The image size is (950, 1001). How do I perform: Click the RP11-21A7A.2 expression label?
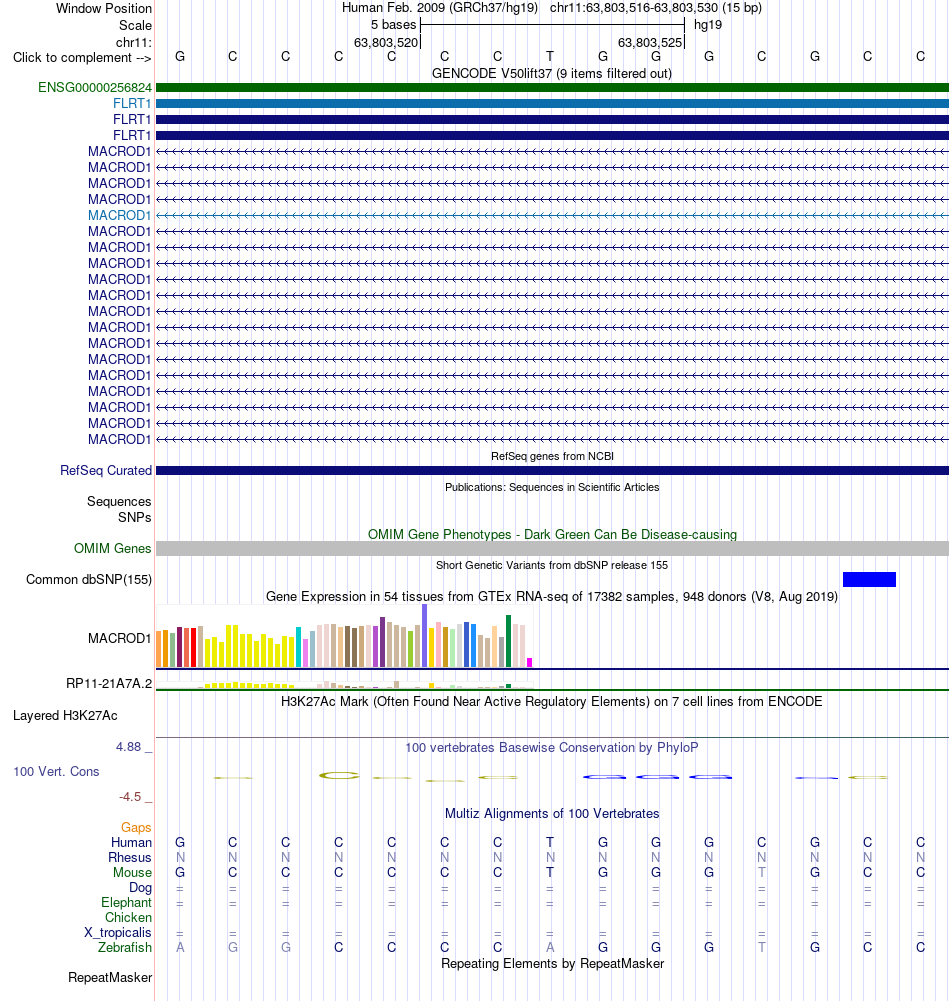point(109,684)
